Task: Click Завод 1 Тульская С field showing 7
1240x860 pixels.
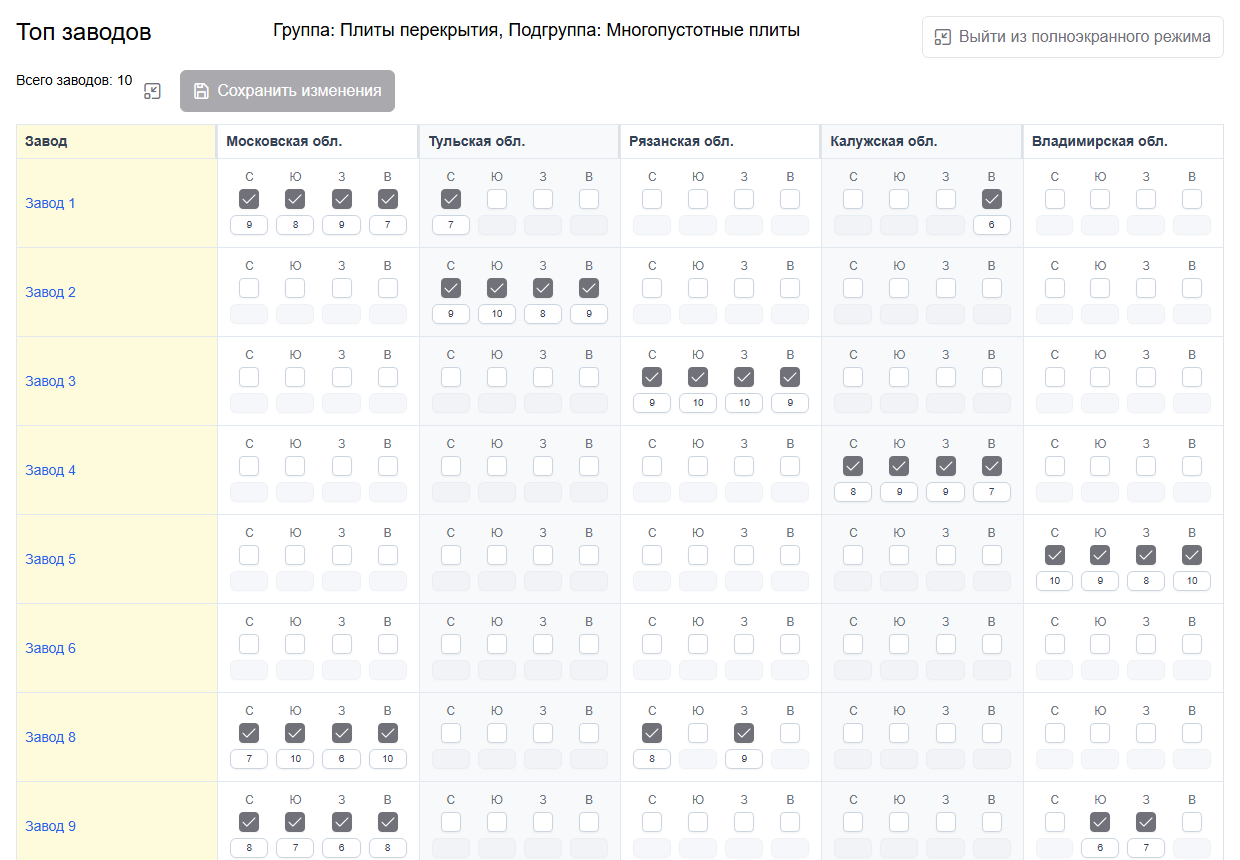Action: click(451, 225)
